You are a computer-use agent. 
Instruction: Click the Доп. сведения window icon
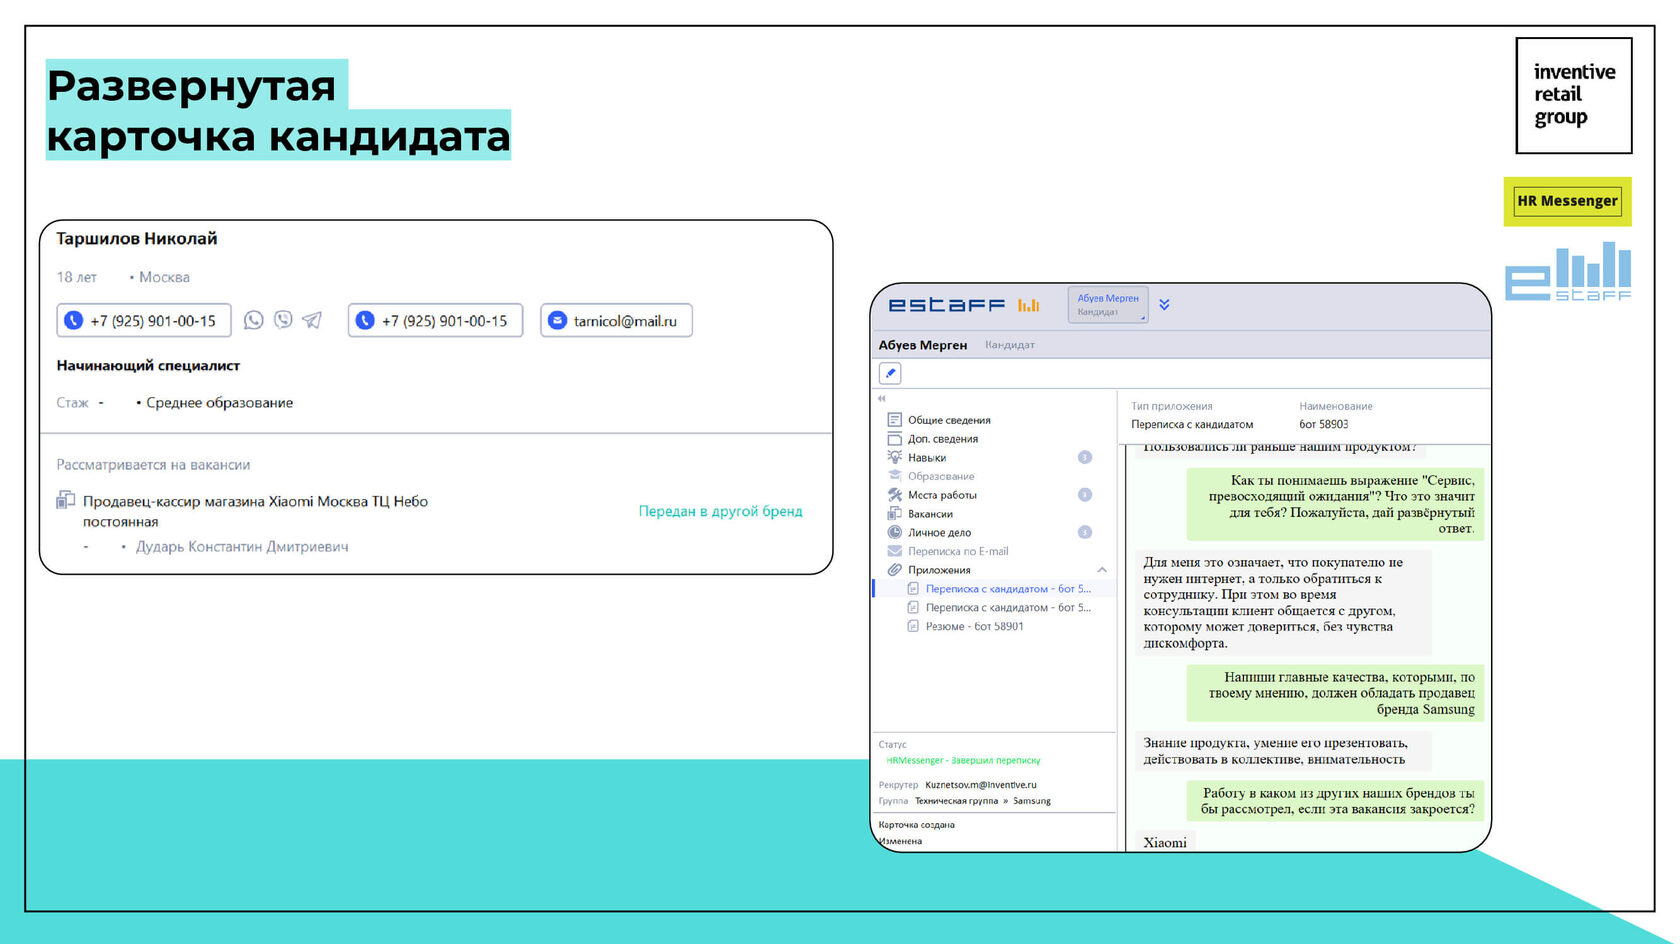(894, 438)
